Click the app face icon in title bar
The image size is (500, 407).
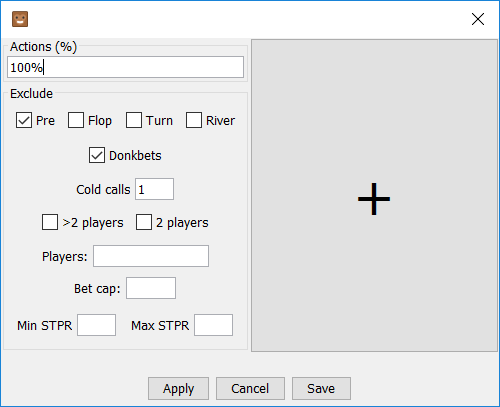pos(20,19)
